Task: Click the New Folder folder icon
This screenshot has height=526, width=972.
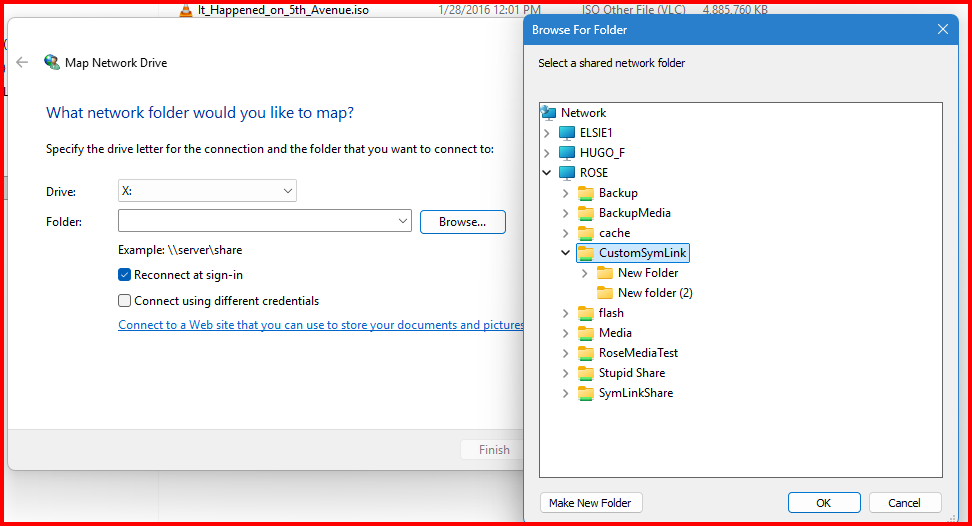Action: click(x=605, y=273)
